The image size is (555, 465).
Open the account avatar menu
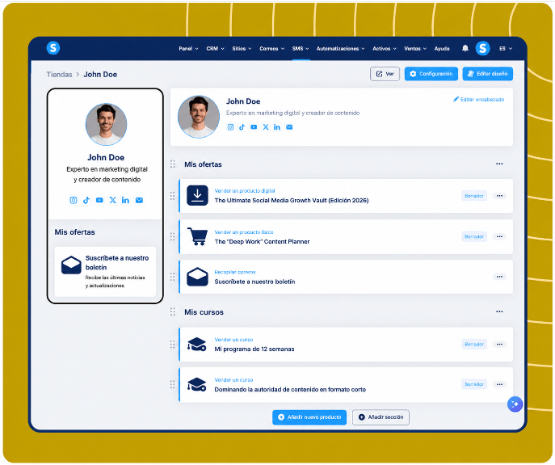[483, 48]
